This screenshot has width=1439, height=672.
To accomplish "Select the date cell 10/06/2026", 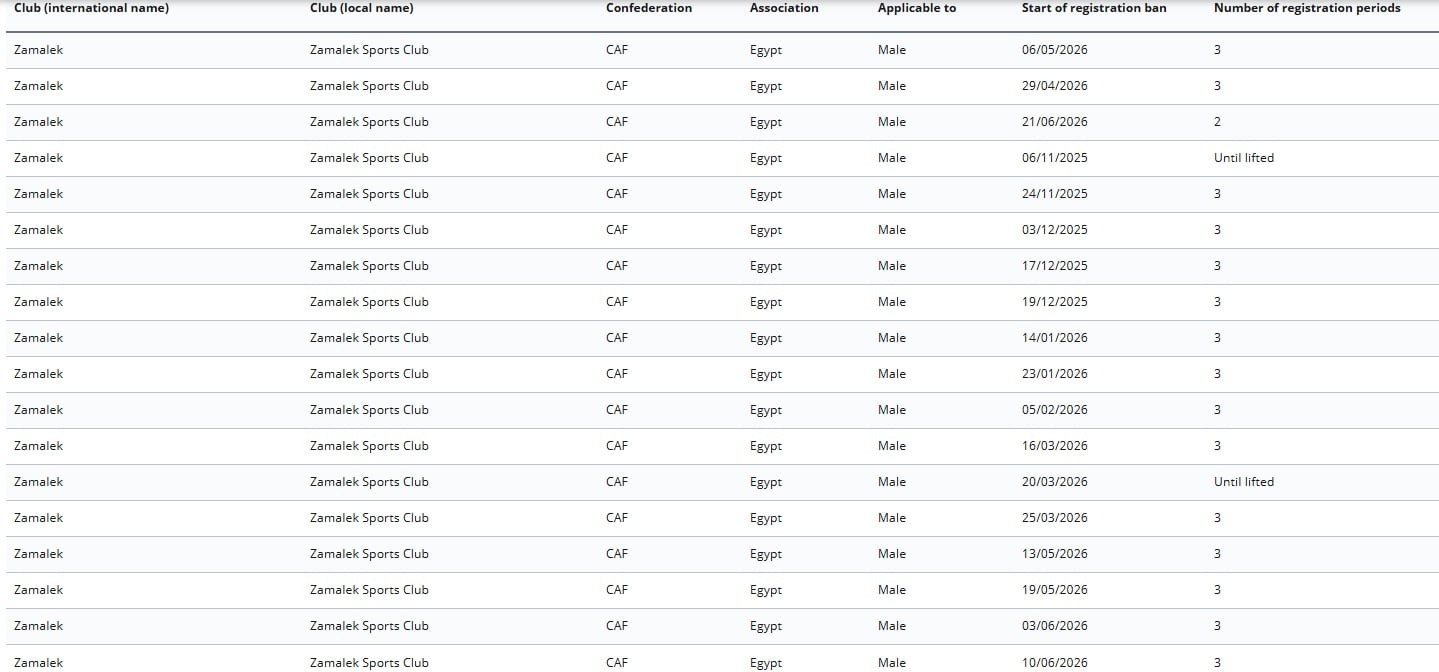I will pos(1055,663).
